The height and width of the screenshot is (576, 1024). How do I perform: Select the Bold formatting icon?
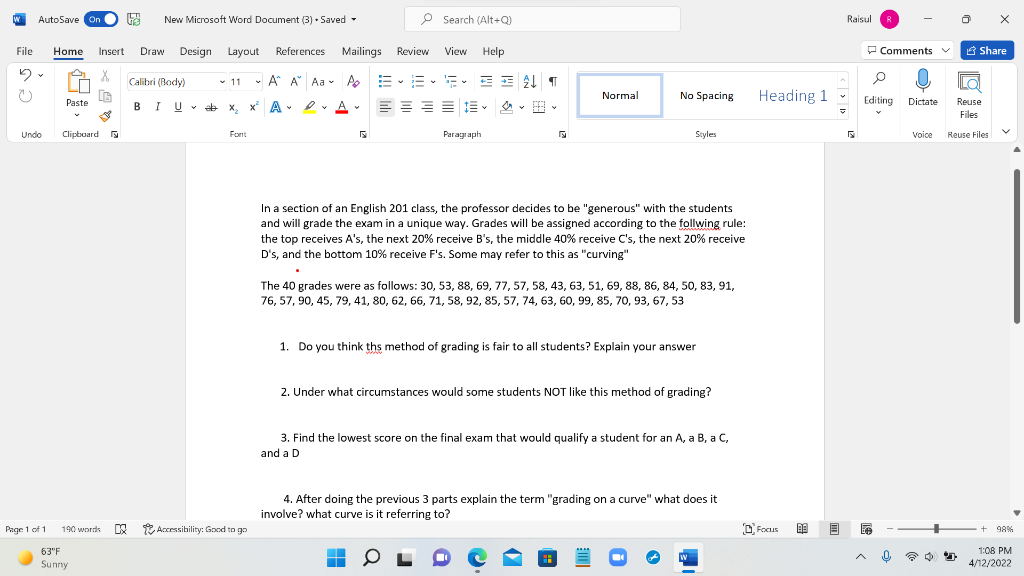click(137, 105)
